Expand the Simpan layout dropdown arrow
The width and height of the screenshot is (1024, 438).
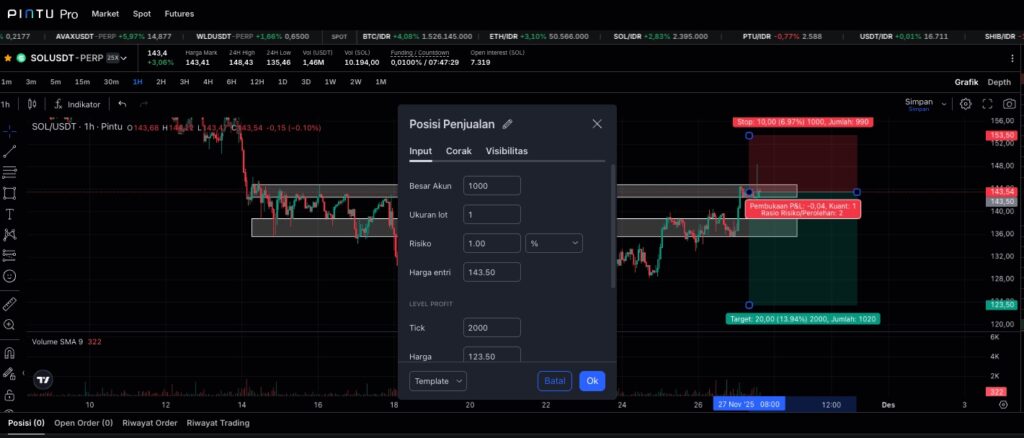click(x=943, y=102)
